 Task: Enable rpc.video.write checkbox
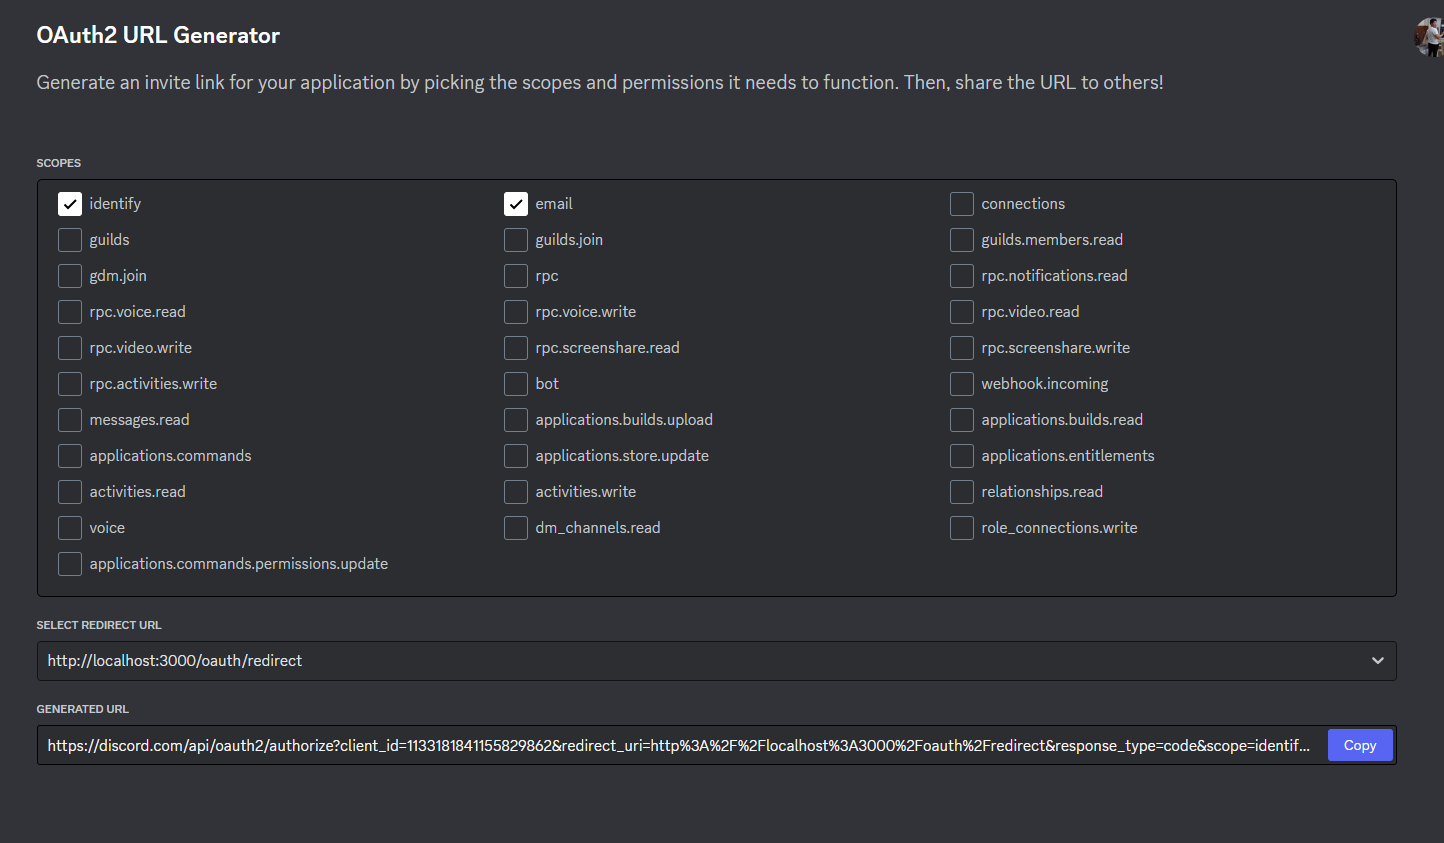70,348
